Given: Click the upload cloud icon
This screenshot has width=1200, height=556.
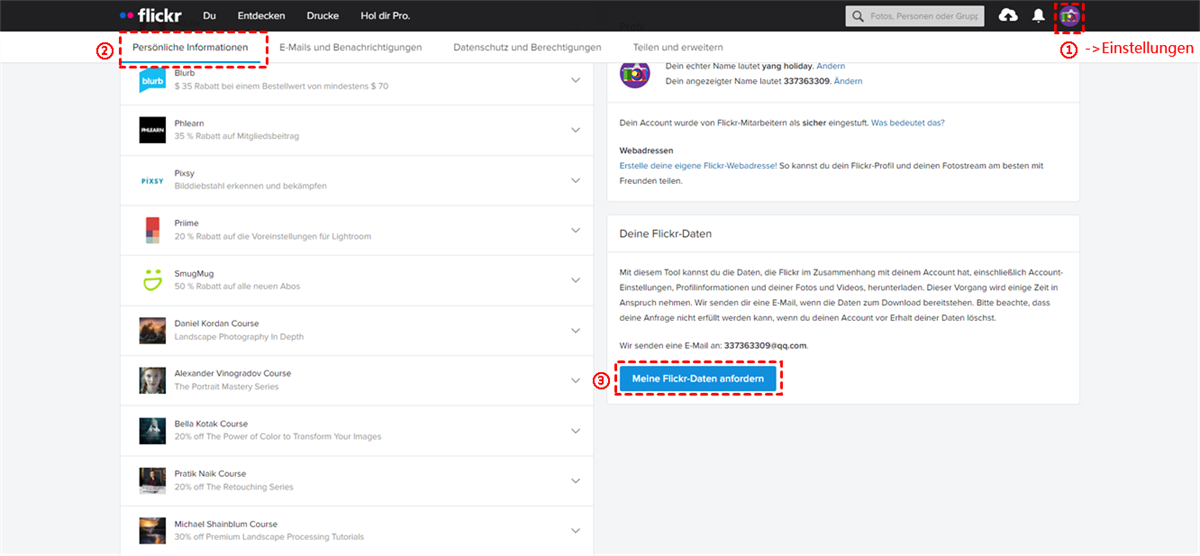Looking at the screenshot, I should [1008, 16].
